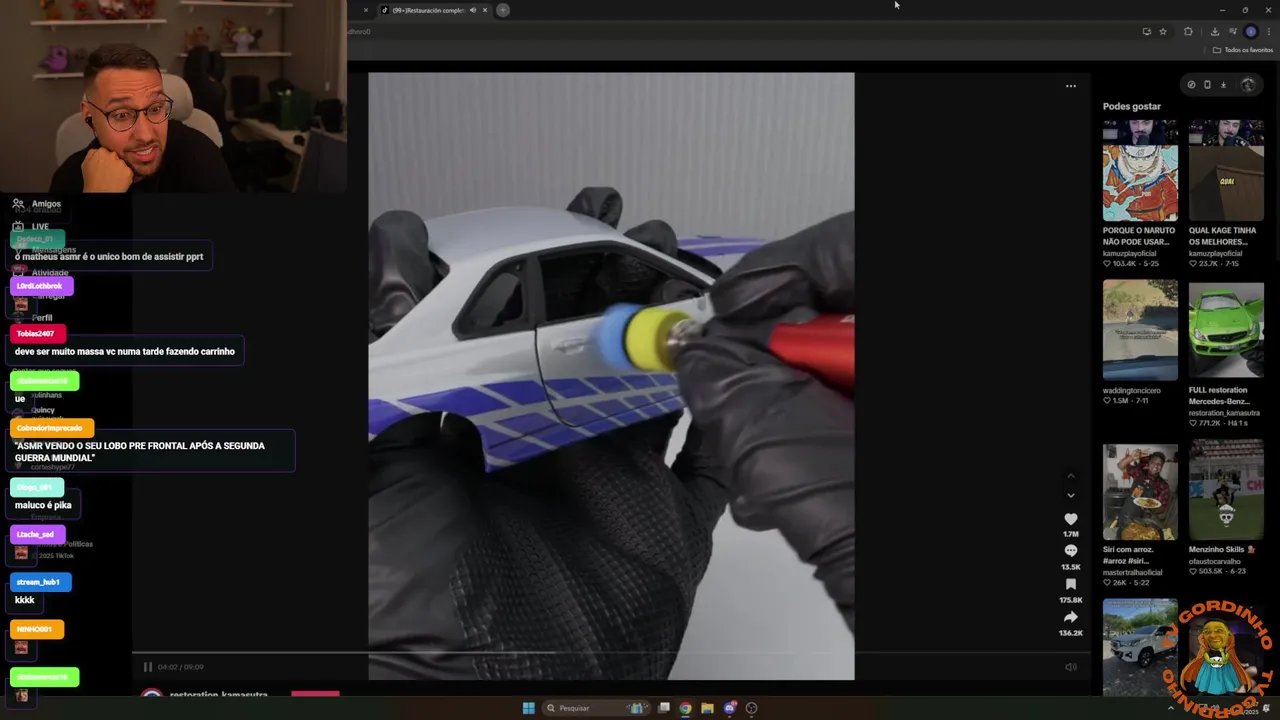The image size is (1280, 720).
Task: Open the three-dots more options menu
Action: tap(1071, 86)
